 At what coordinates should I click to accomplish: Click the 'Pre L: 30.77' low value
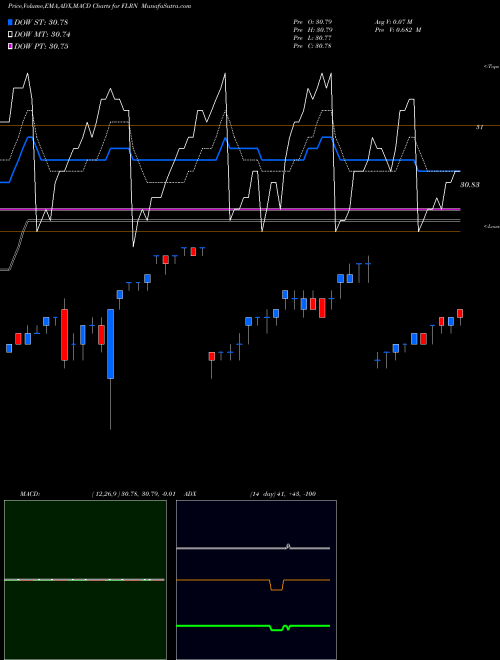click(313, 38)
